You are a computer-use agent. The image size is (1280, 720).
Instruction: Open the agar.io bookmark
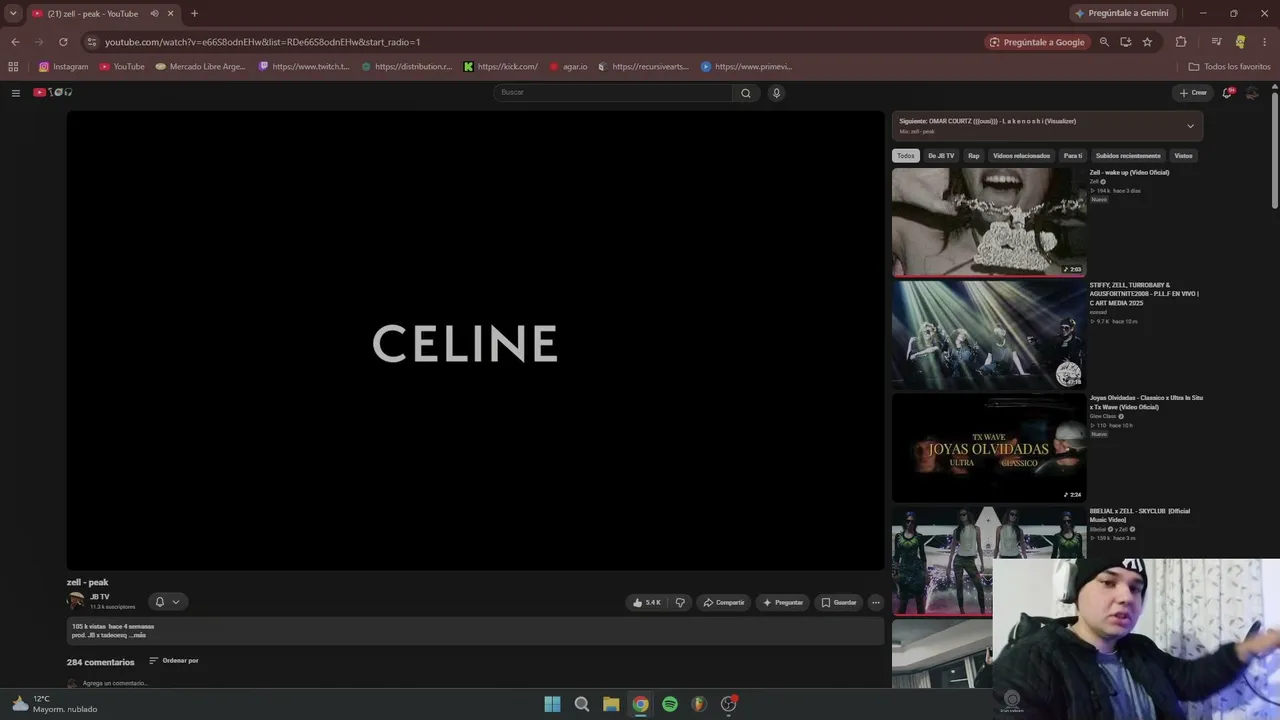coord(568,67)
